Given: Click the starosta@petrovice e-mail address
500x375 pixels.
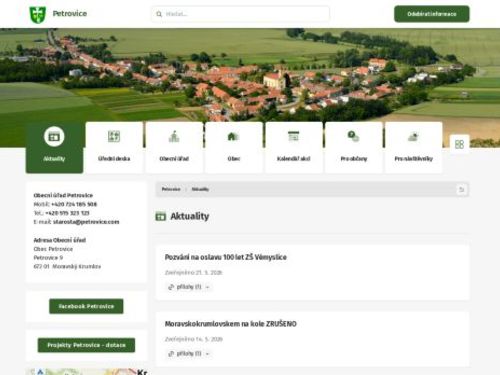Looking at the screenshot, I should [86, 222].
